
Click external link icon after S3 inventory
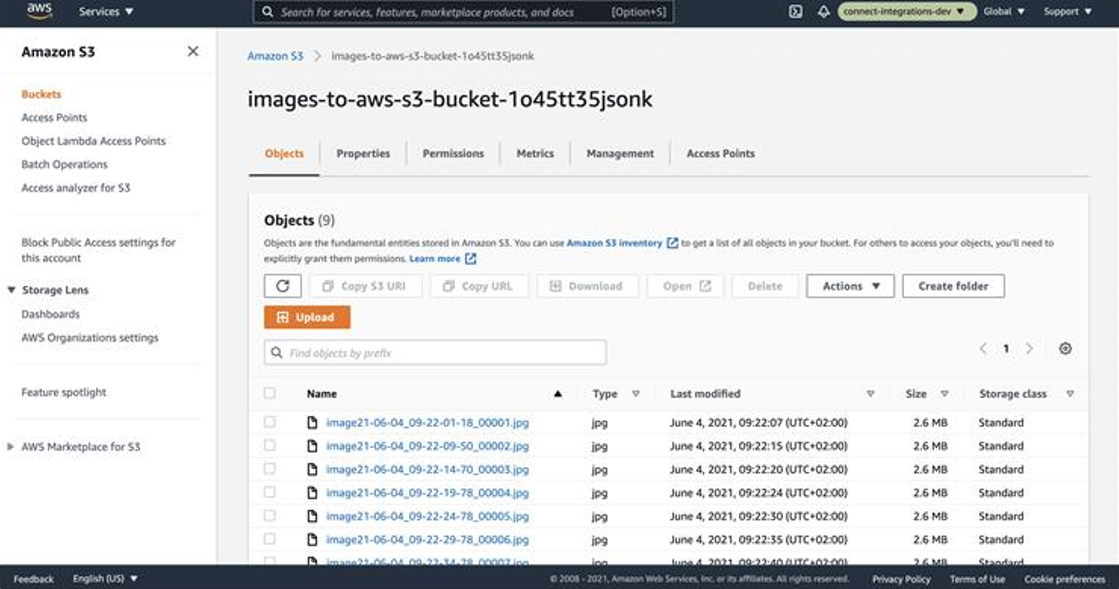[x=672, y=243]
